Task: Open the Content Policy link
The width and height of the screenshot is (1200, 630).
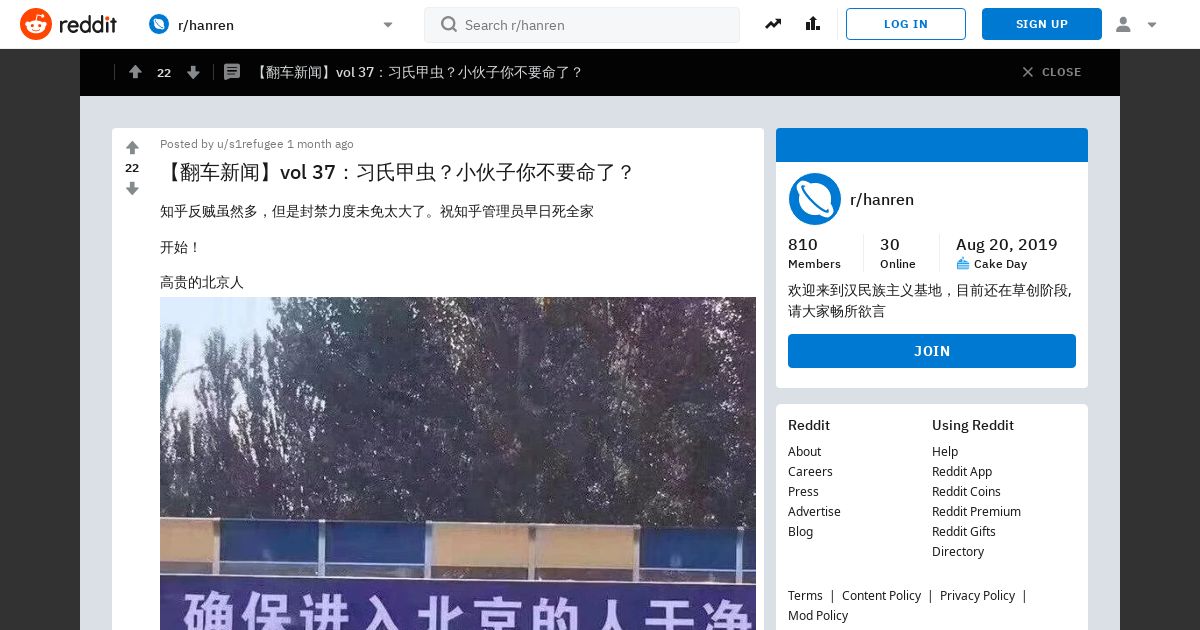Action: tap(881, 595)
